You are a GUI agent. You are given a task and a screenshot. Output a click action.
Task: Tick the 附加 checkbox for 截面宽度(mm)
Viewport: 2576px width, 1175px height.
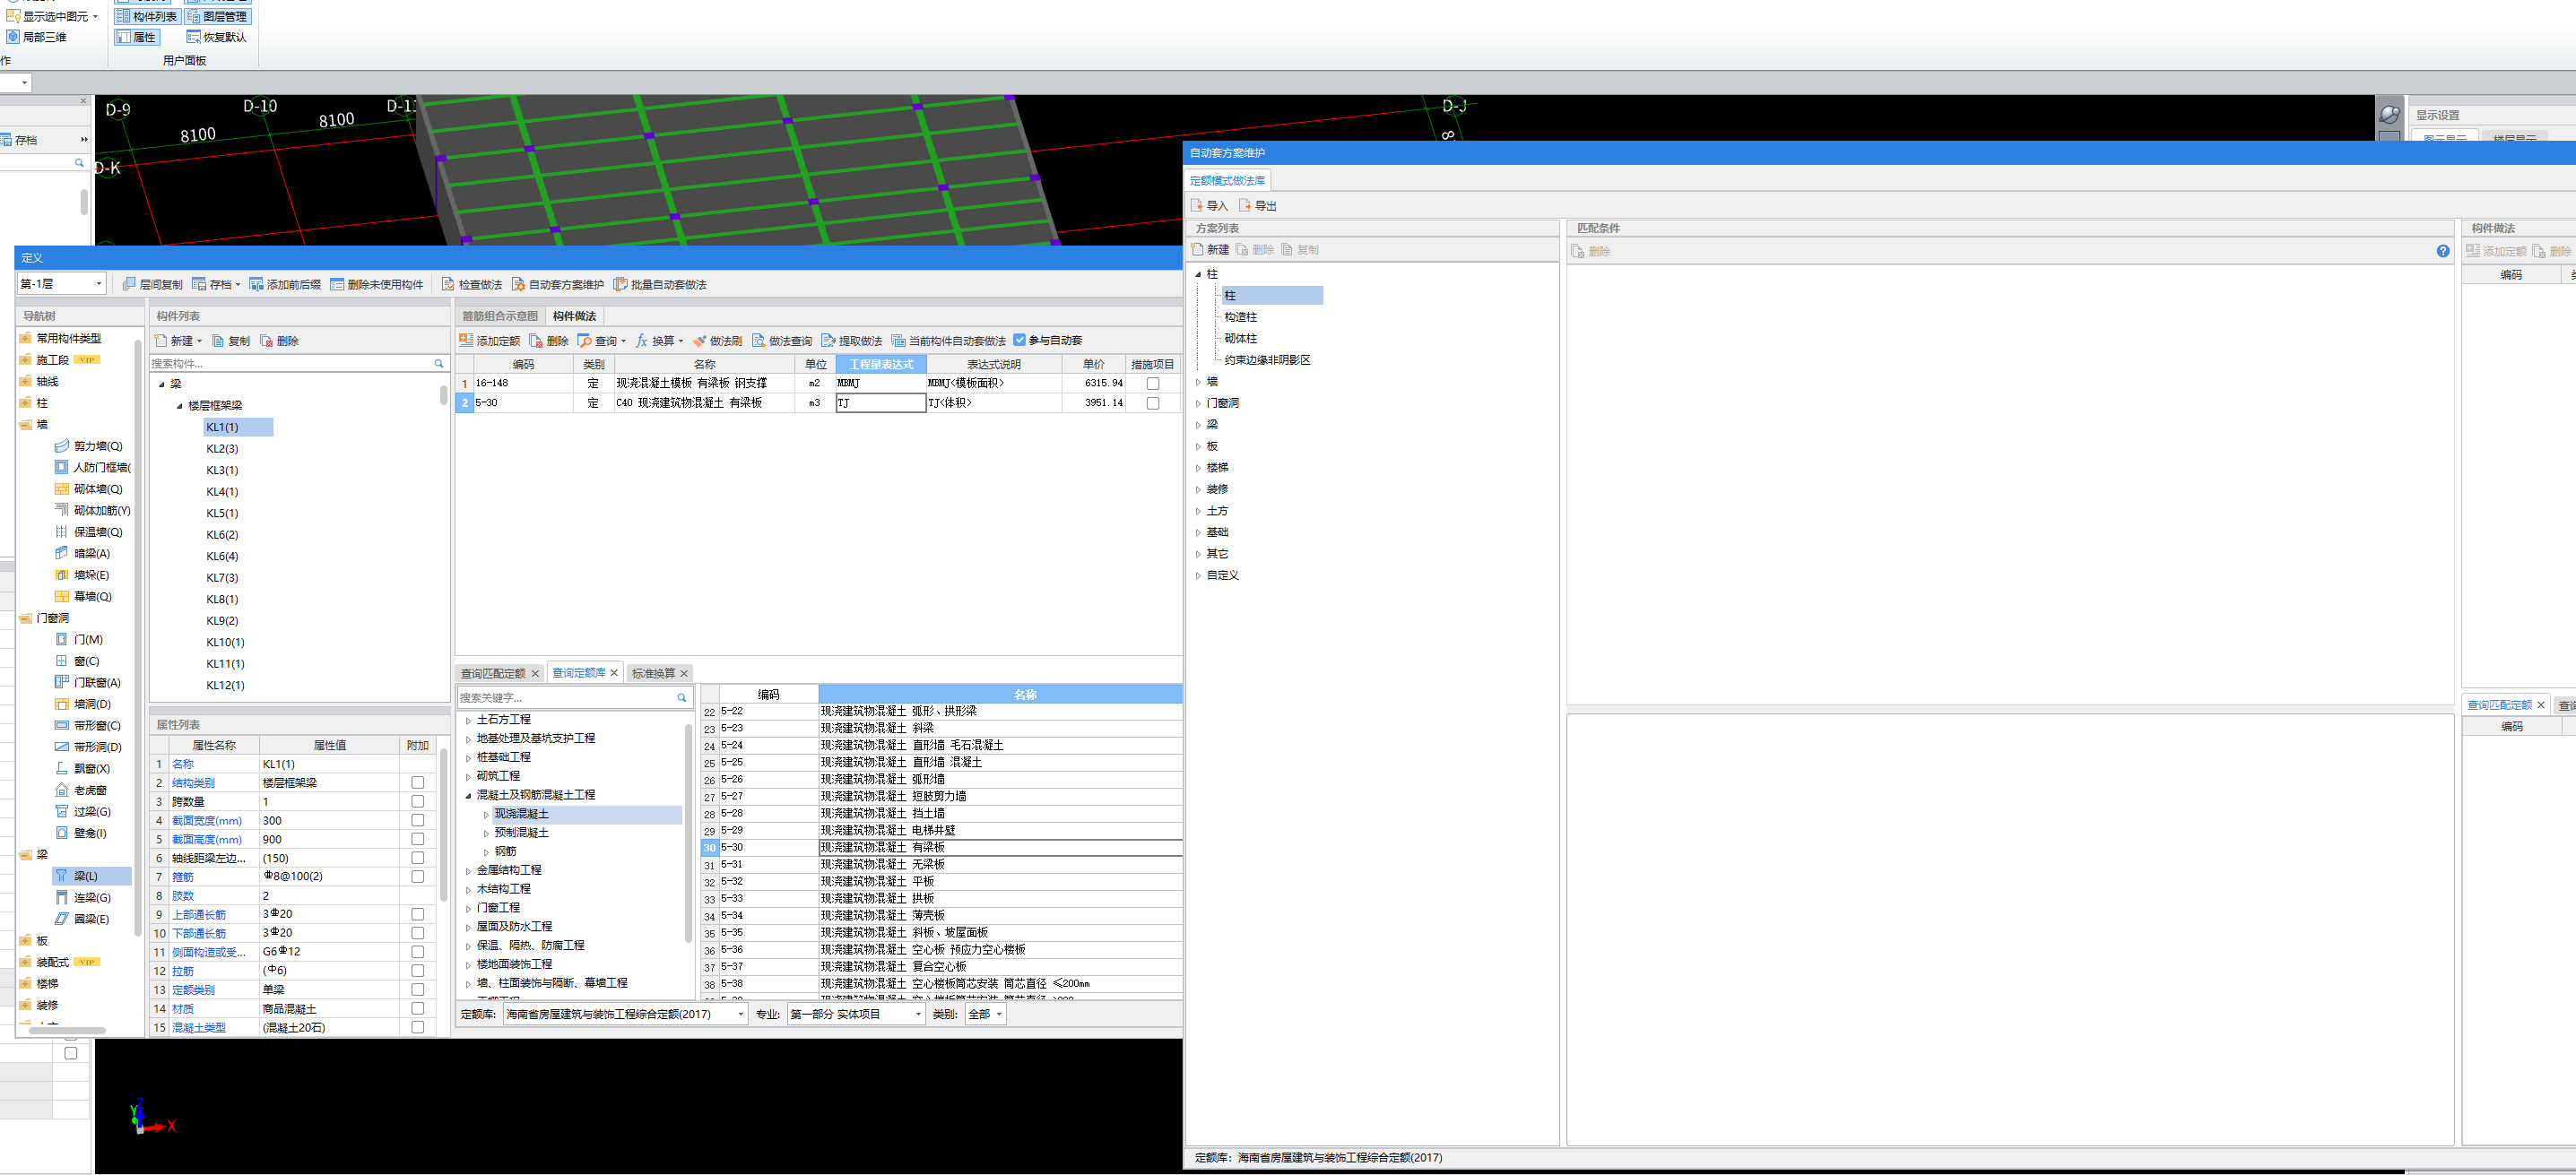(418, 821)
